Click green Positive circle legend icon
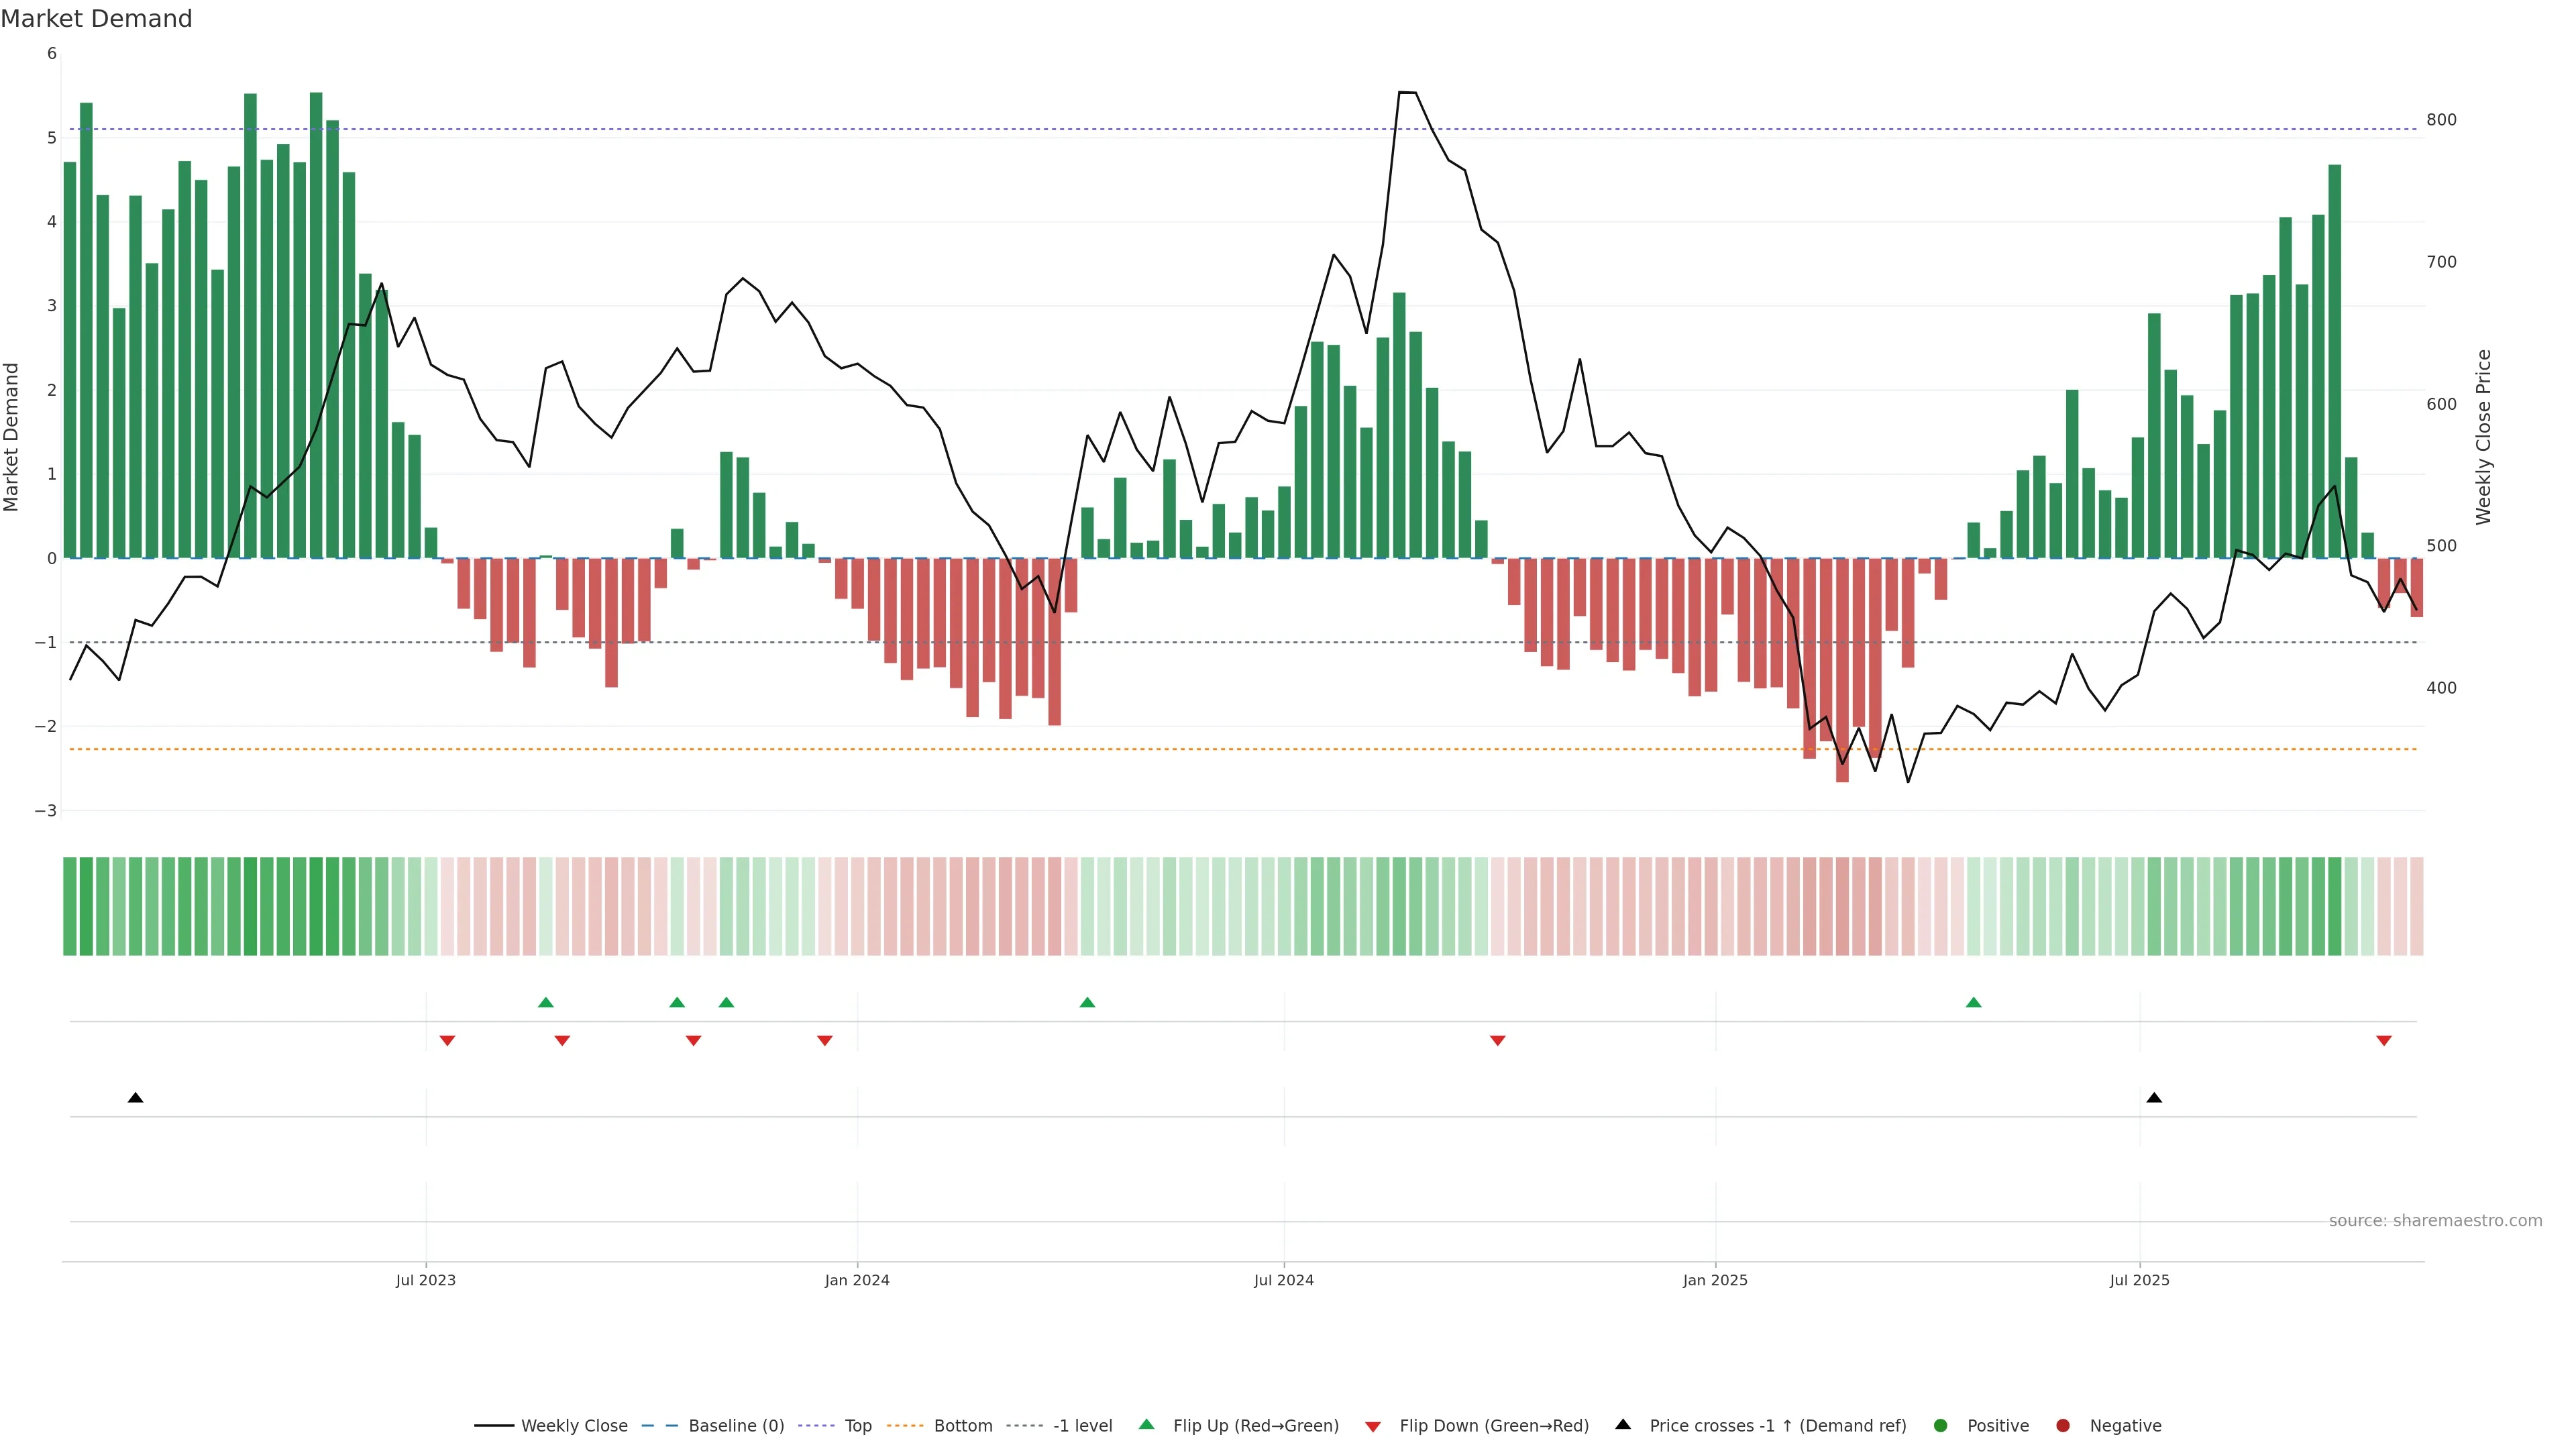Viewport: 2576px width, 1449px height. pos(1941,1425)
